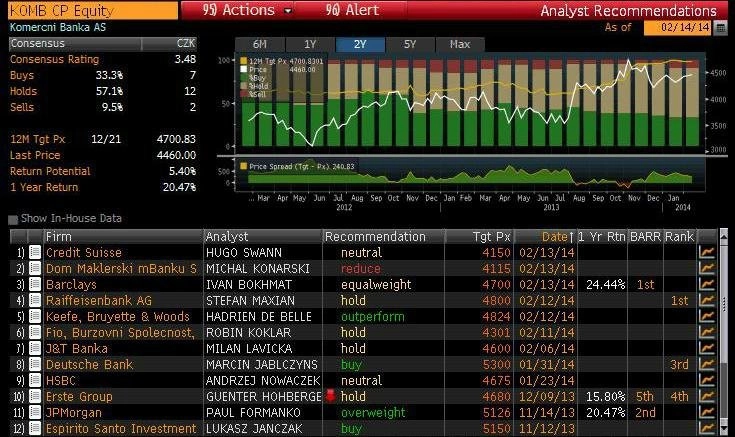This screenshot has width=735, height=437.
Task: Show chart icon for Keefe, Bruyette row
Action: [x=706, y=316]
